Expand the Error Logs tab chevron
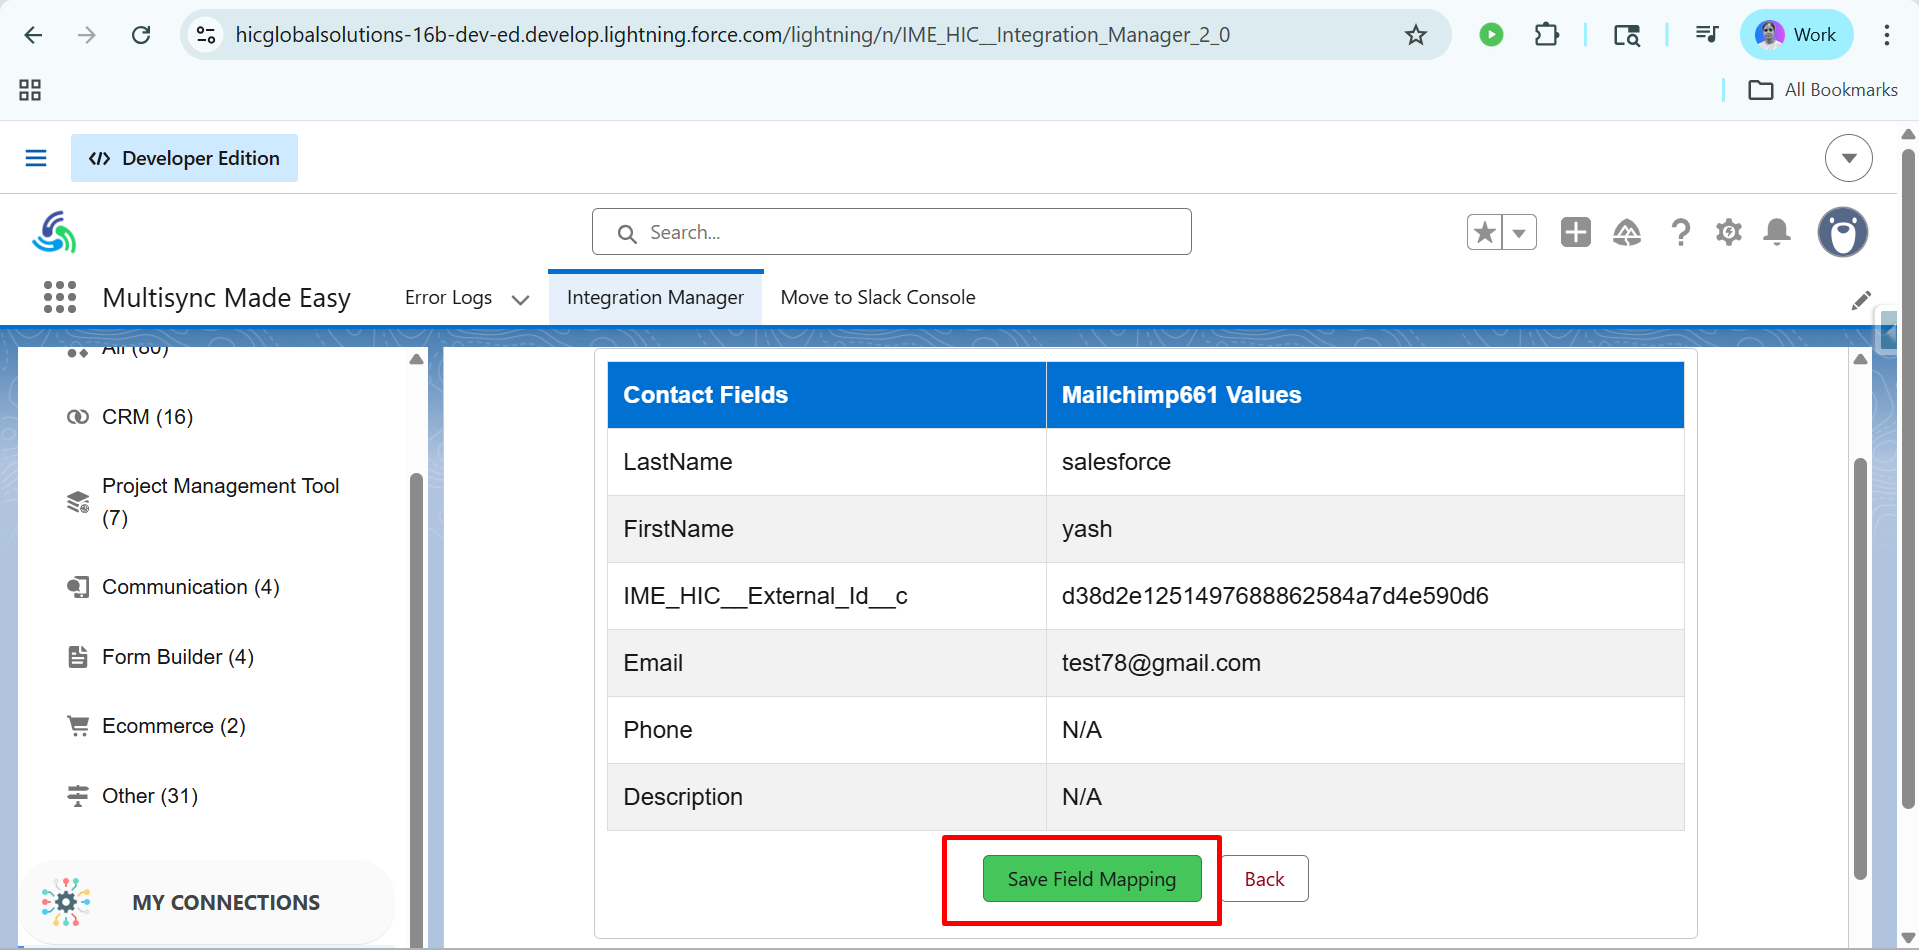Screen dimensions: 1919x950 [520, 299]
